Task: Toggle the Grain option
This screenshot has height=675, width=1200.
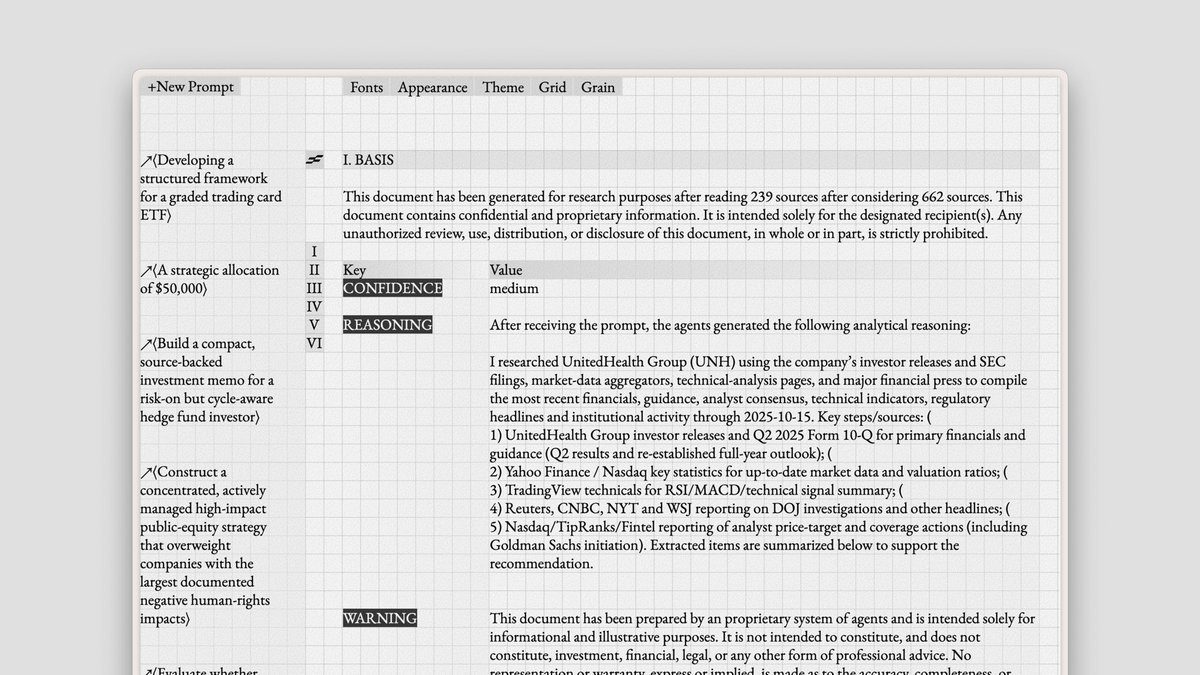Action: point(598,87)
